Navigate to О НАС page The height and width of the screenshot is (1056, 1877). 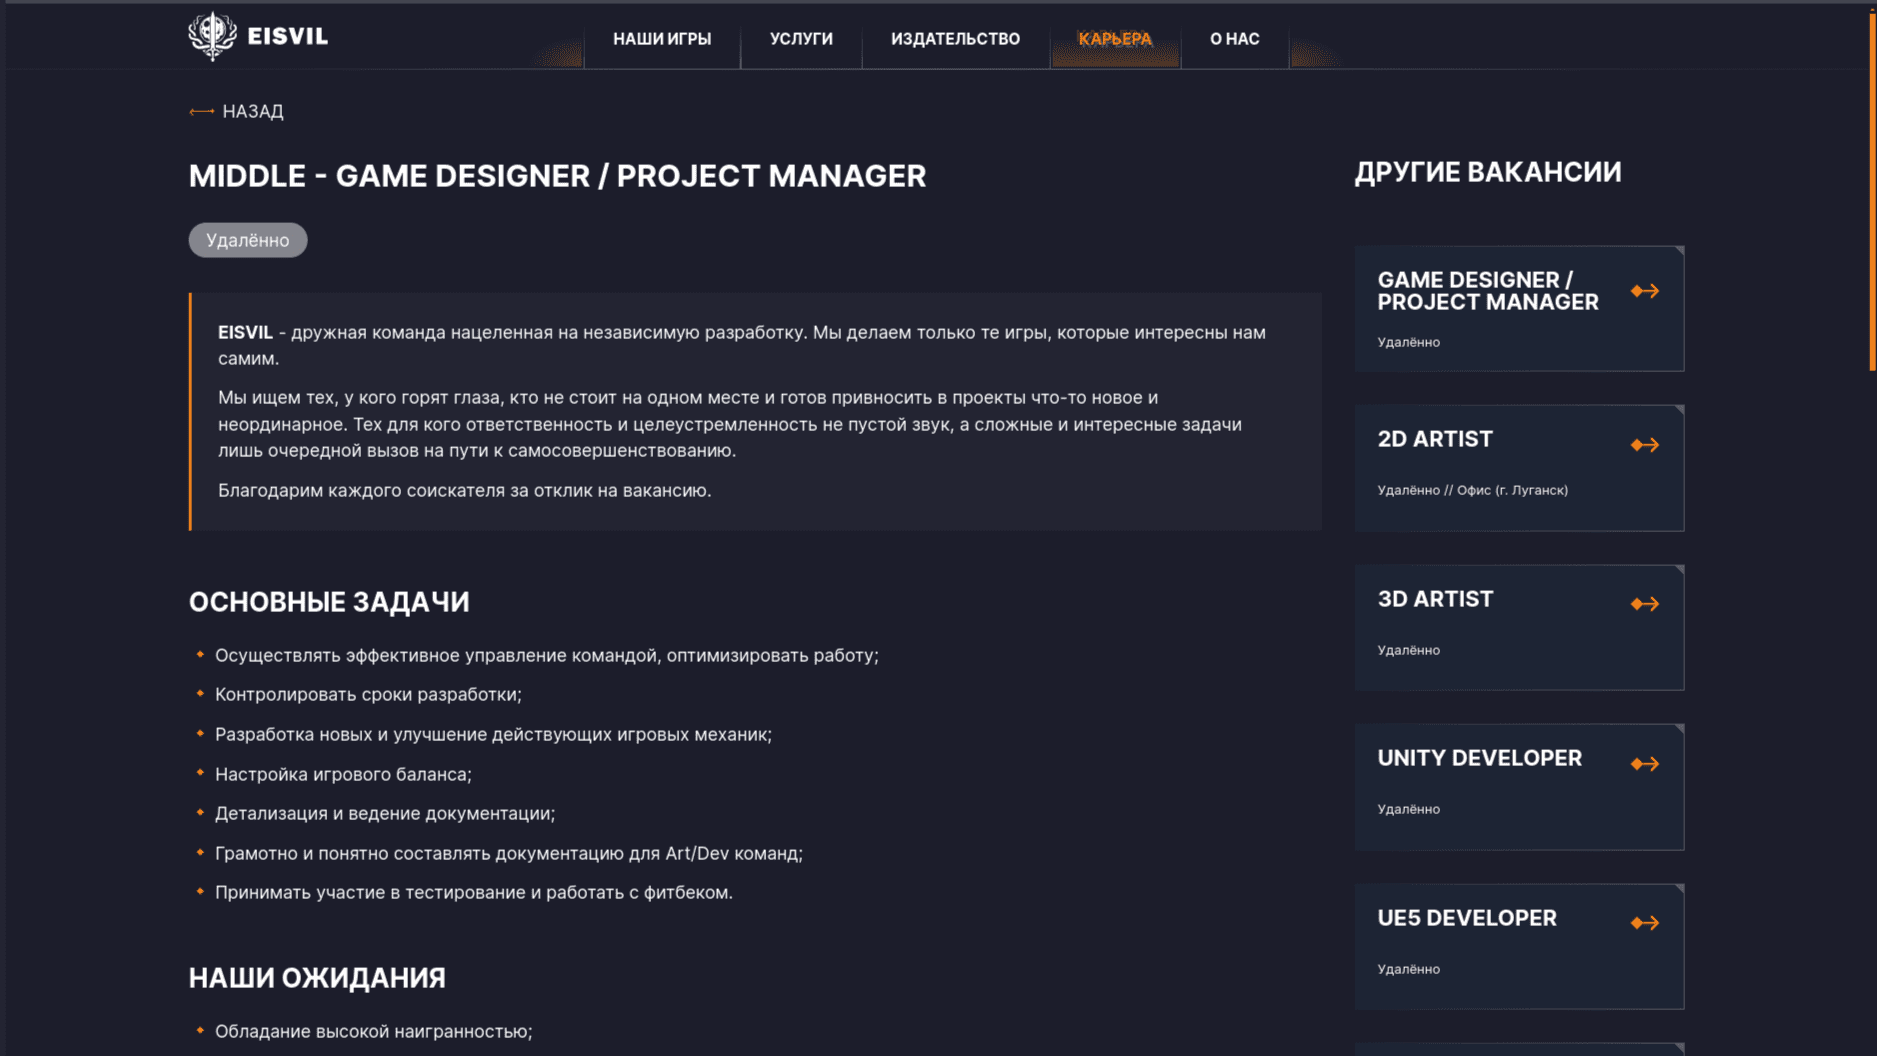[x=1234, y=39]
